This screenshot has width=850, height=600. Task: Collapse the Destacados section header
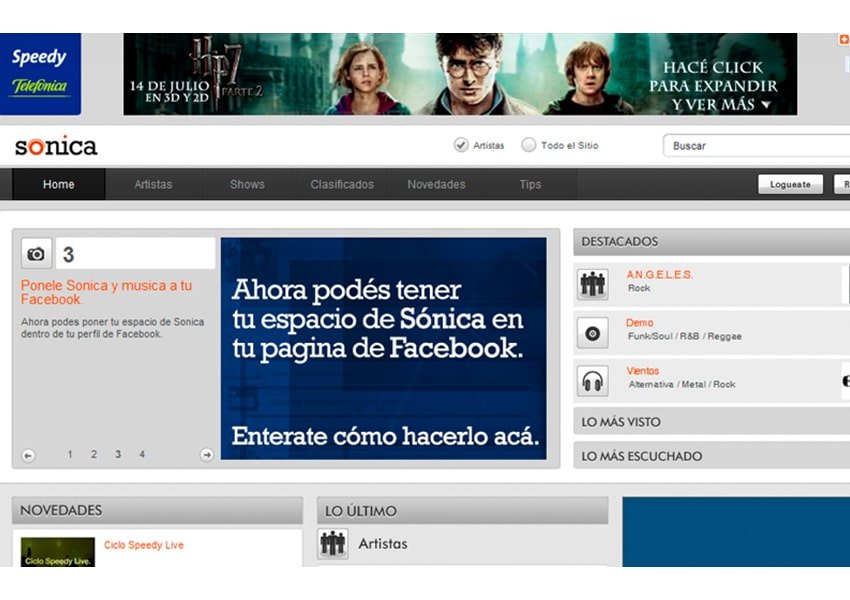pyautogui.click(x=712, y=242)
